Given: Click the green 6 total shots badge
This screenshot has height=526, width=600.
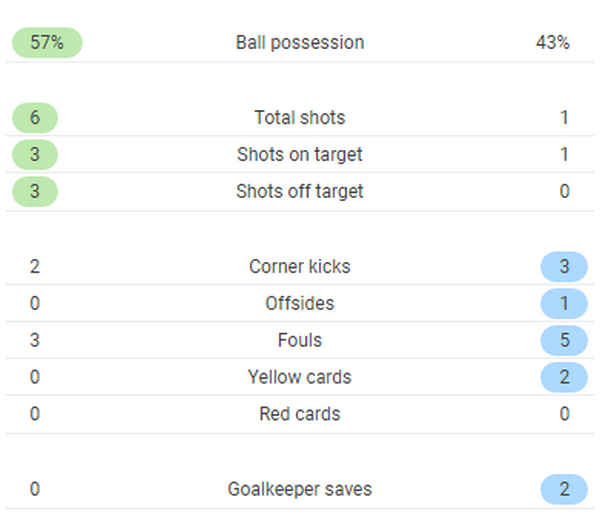Looking at the screenshot, I should coord(35,118).
